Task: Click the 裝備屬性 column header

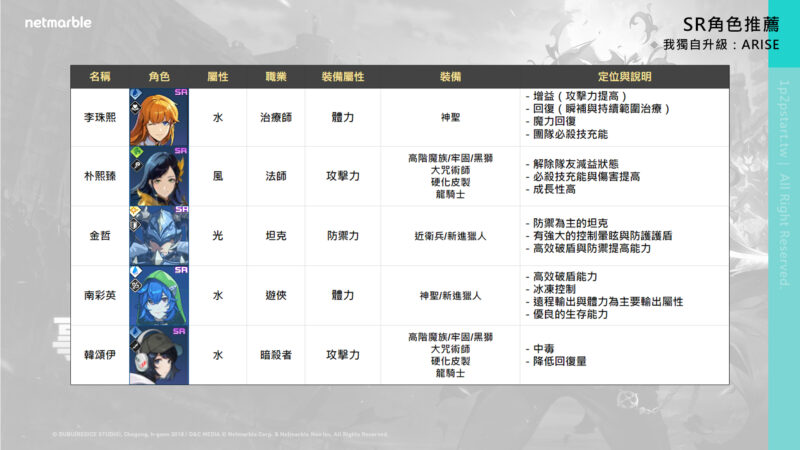Action: (x=343, y=77)
